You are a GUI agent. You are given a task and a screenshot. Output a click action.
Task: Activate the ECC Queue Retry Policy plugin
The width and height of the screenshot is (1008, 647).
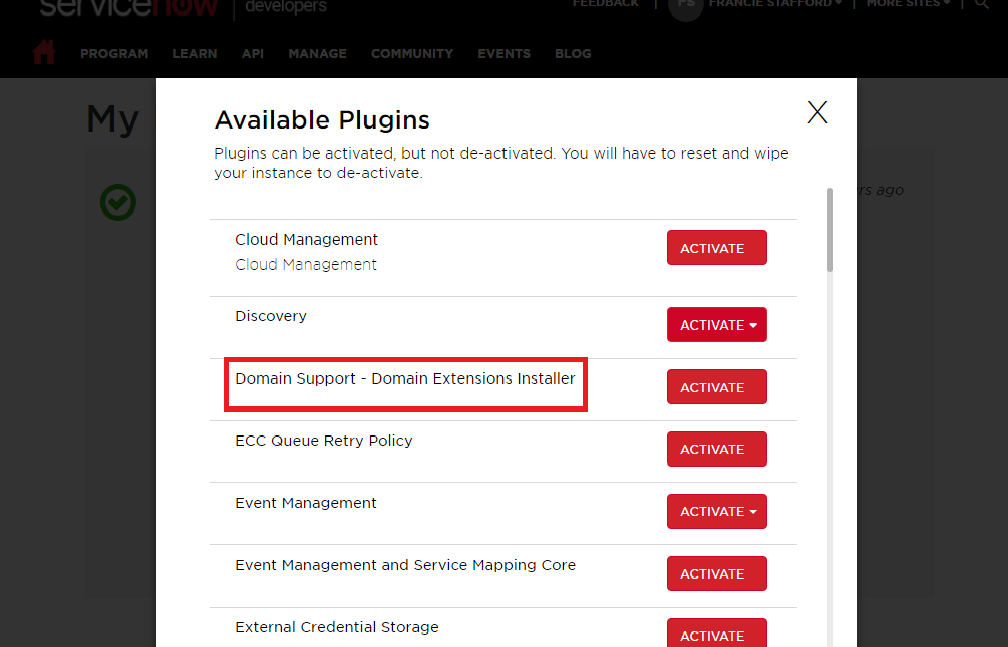coord(716,448)
